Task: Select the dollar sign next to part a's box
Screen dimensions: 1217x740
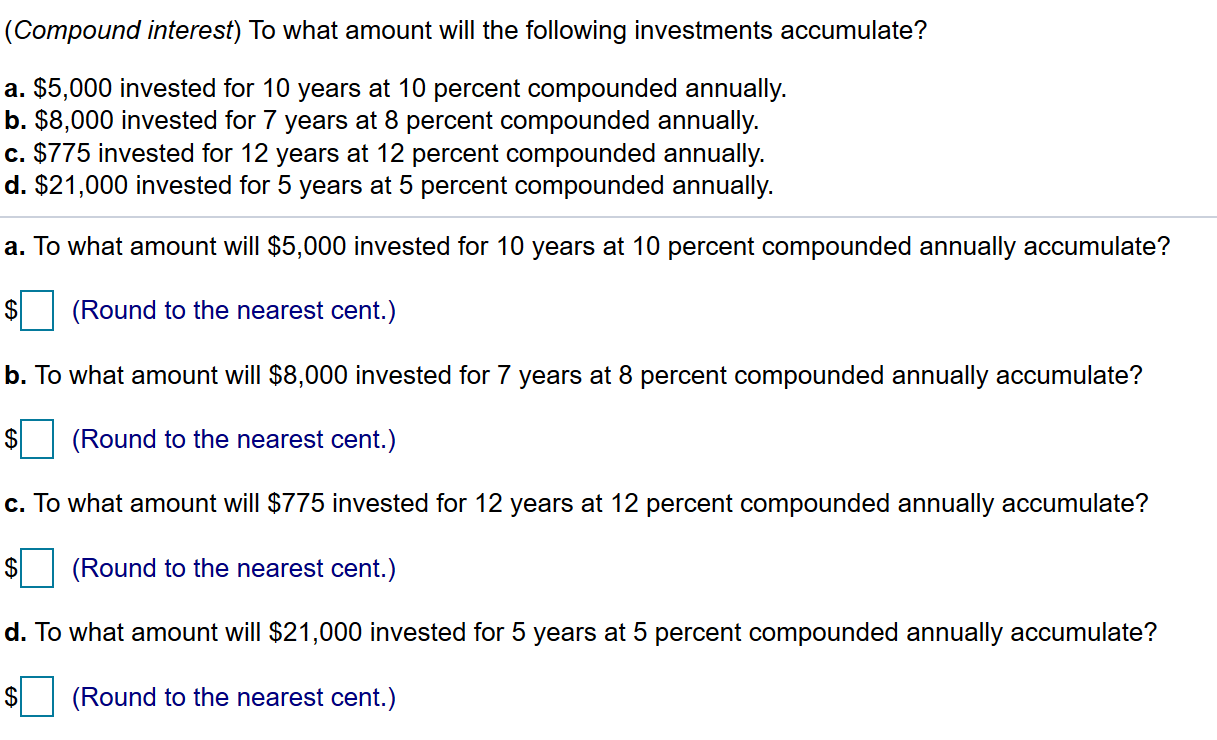Action: point(10,311)
